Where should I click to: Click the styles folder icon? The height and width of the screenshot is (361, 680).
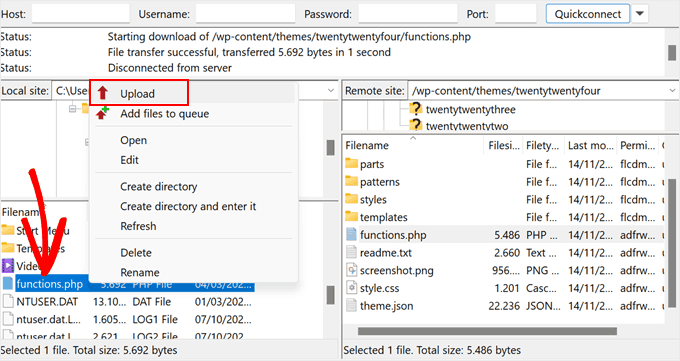pos(351,199)
